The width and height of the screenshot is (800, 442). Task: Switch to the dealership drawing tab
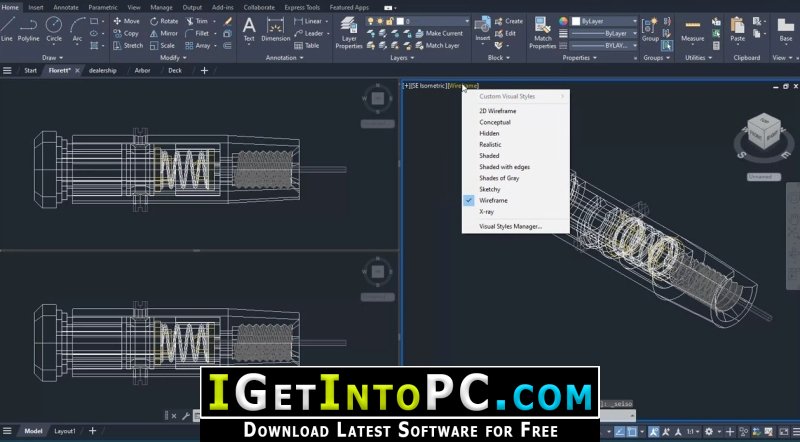103,70
